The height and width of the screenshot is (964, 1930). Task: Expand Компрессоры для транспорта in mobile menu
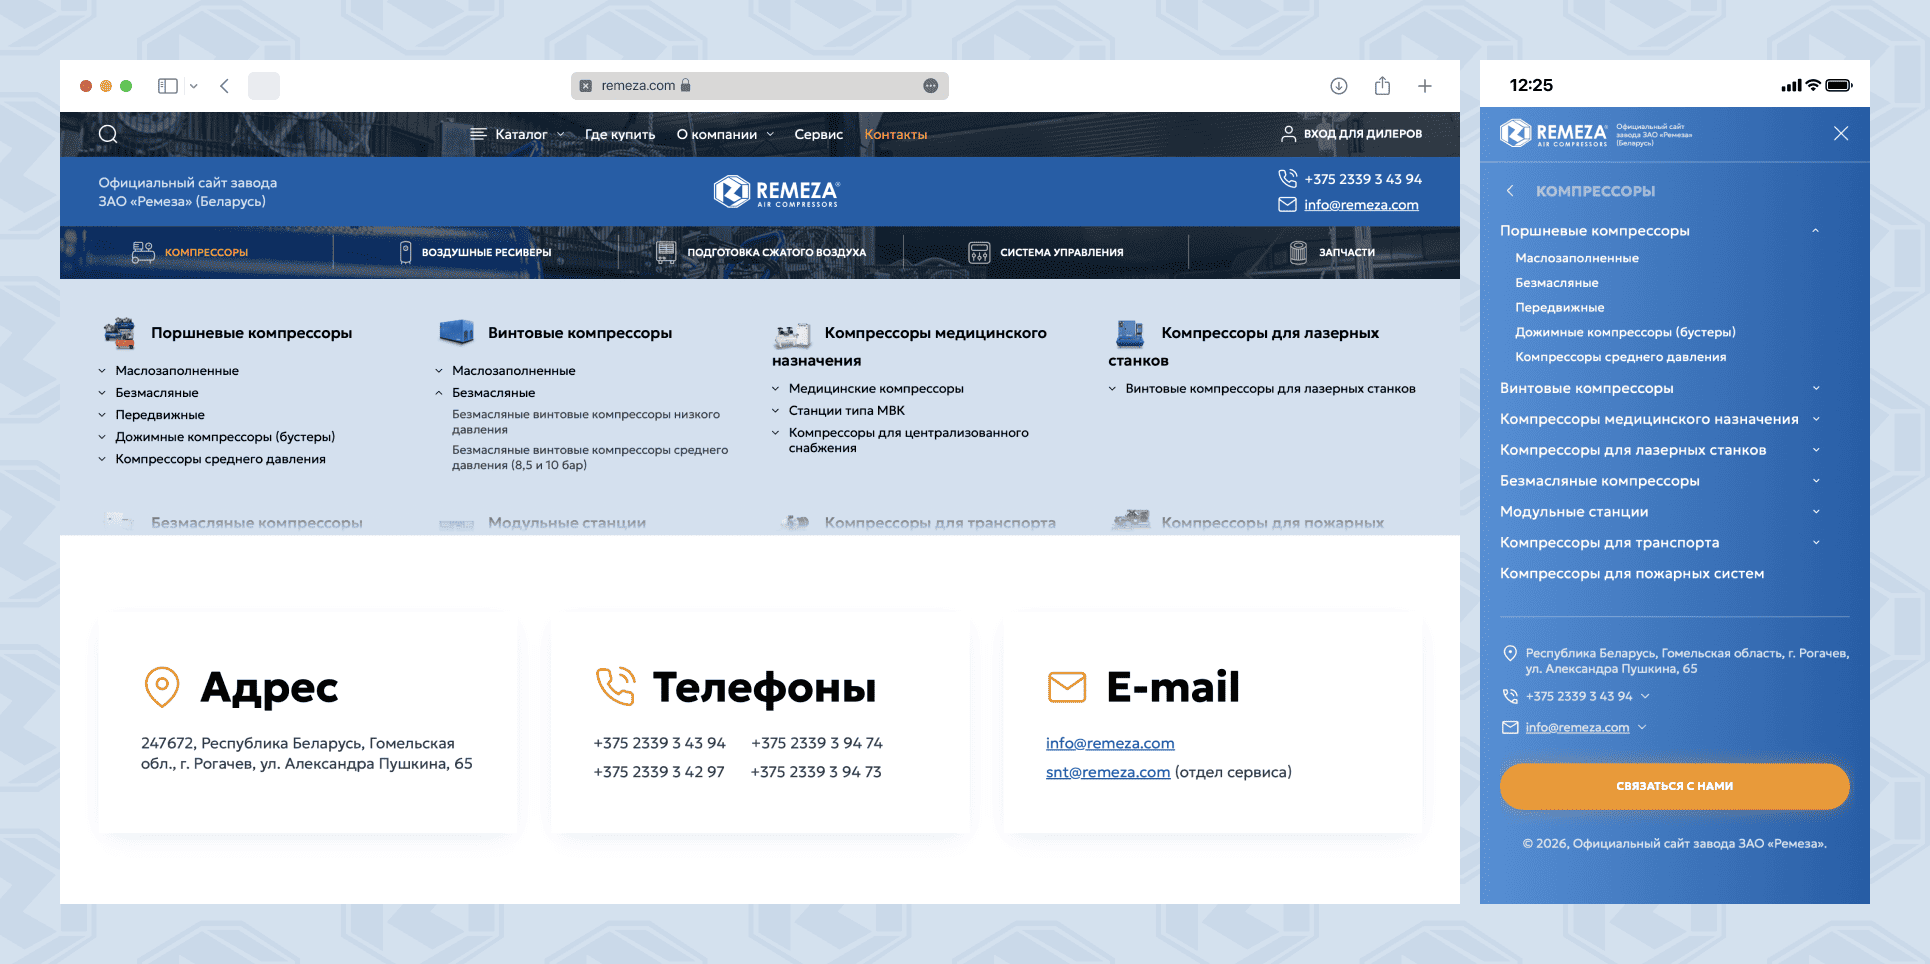1816,543
